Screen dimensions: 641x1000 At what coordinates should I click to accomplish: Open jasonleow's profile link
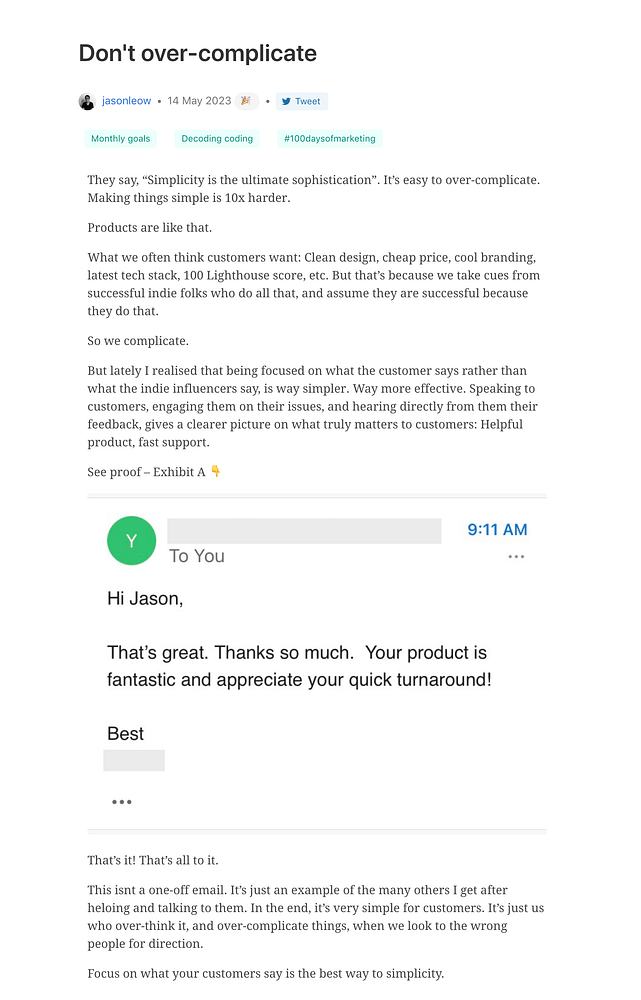tap(126, 101)
